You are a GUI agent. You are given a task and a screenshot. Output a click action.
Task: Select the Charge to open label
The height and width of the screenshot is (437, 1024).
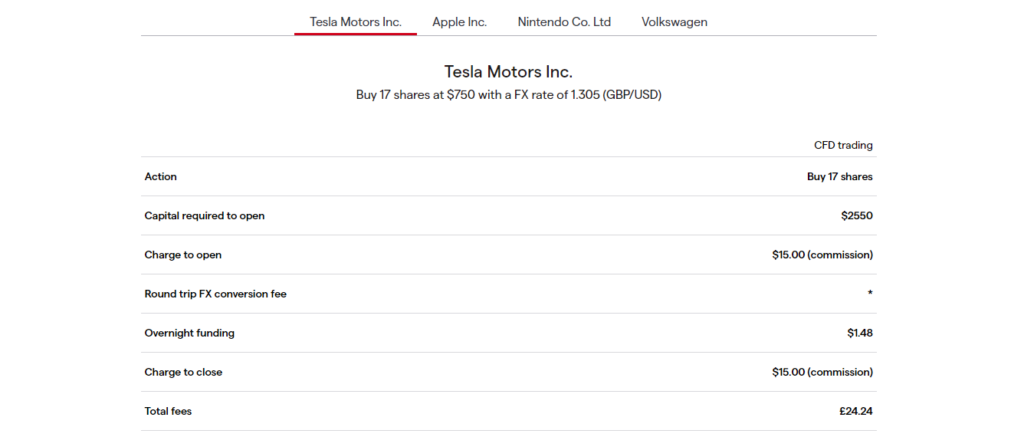pyautogui.click(x=183, y=255)
